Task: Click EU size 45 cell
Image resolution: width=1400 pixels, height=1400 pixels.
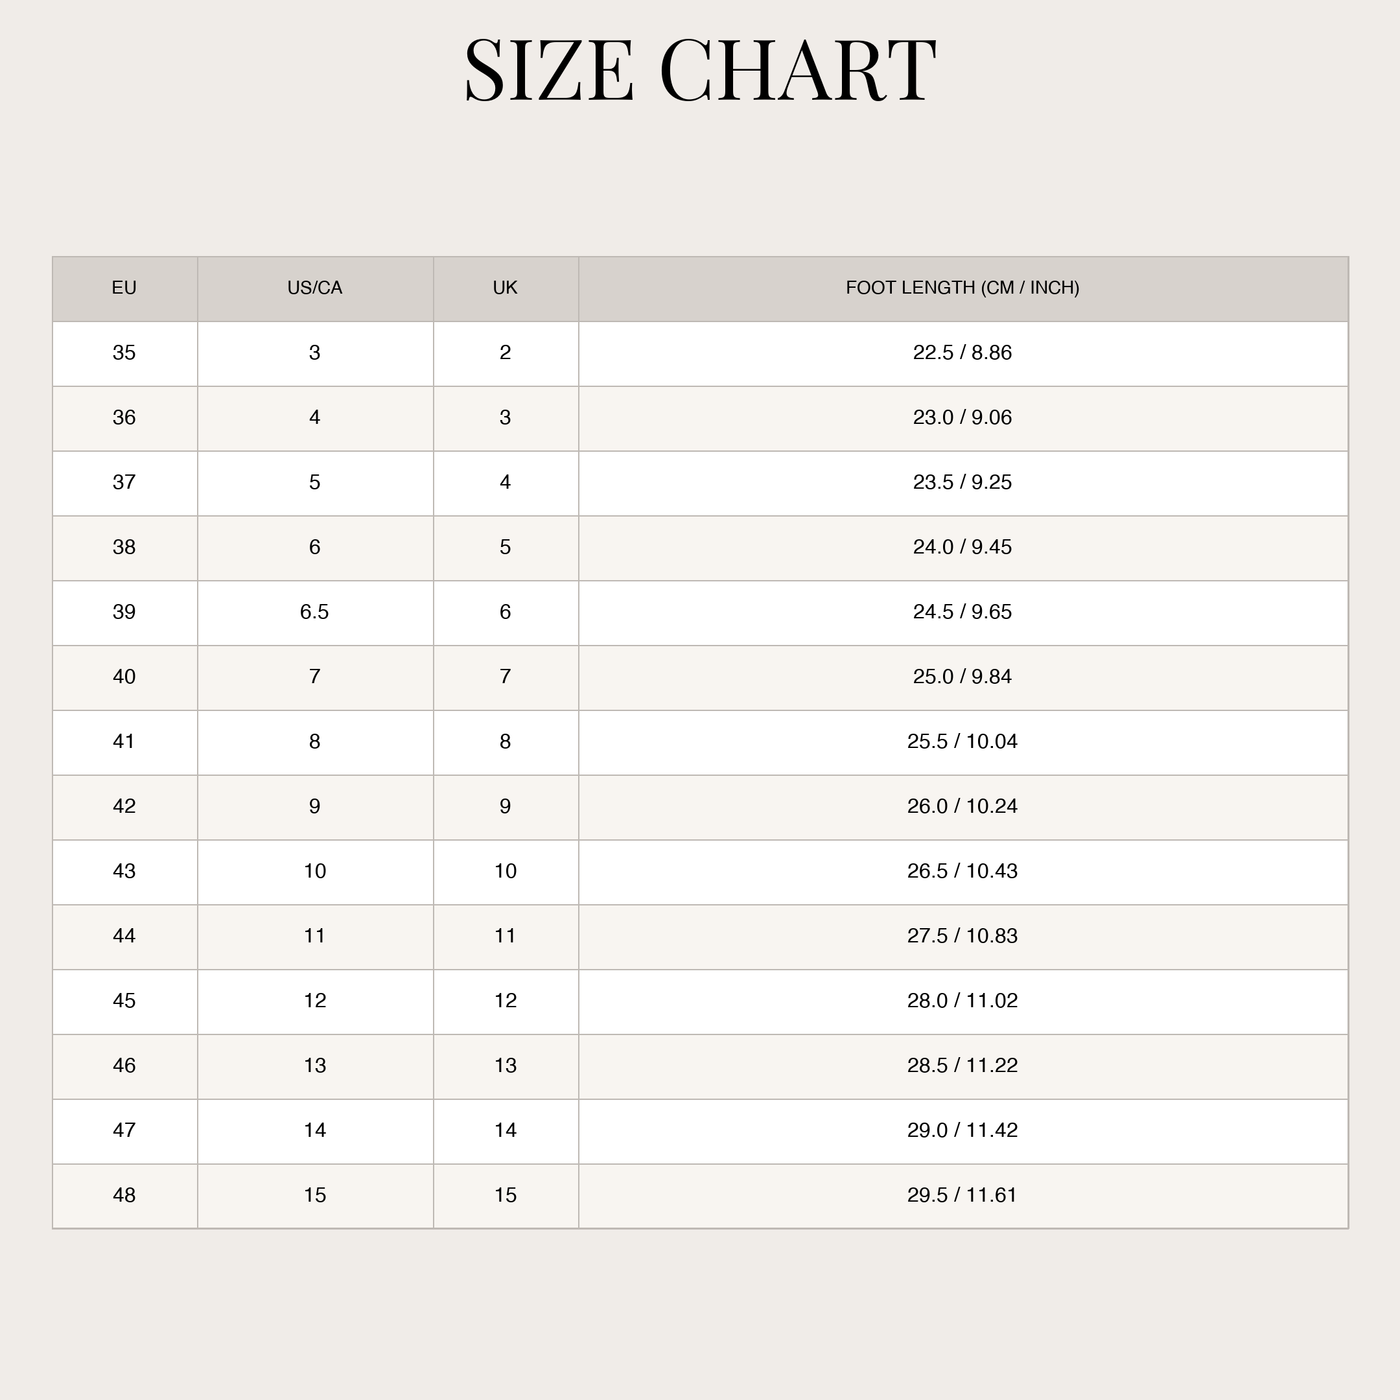Action: pyautogui.click(x=125, y=1002)
